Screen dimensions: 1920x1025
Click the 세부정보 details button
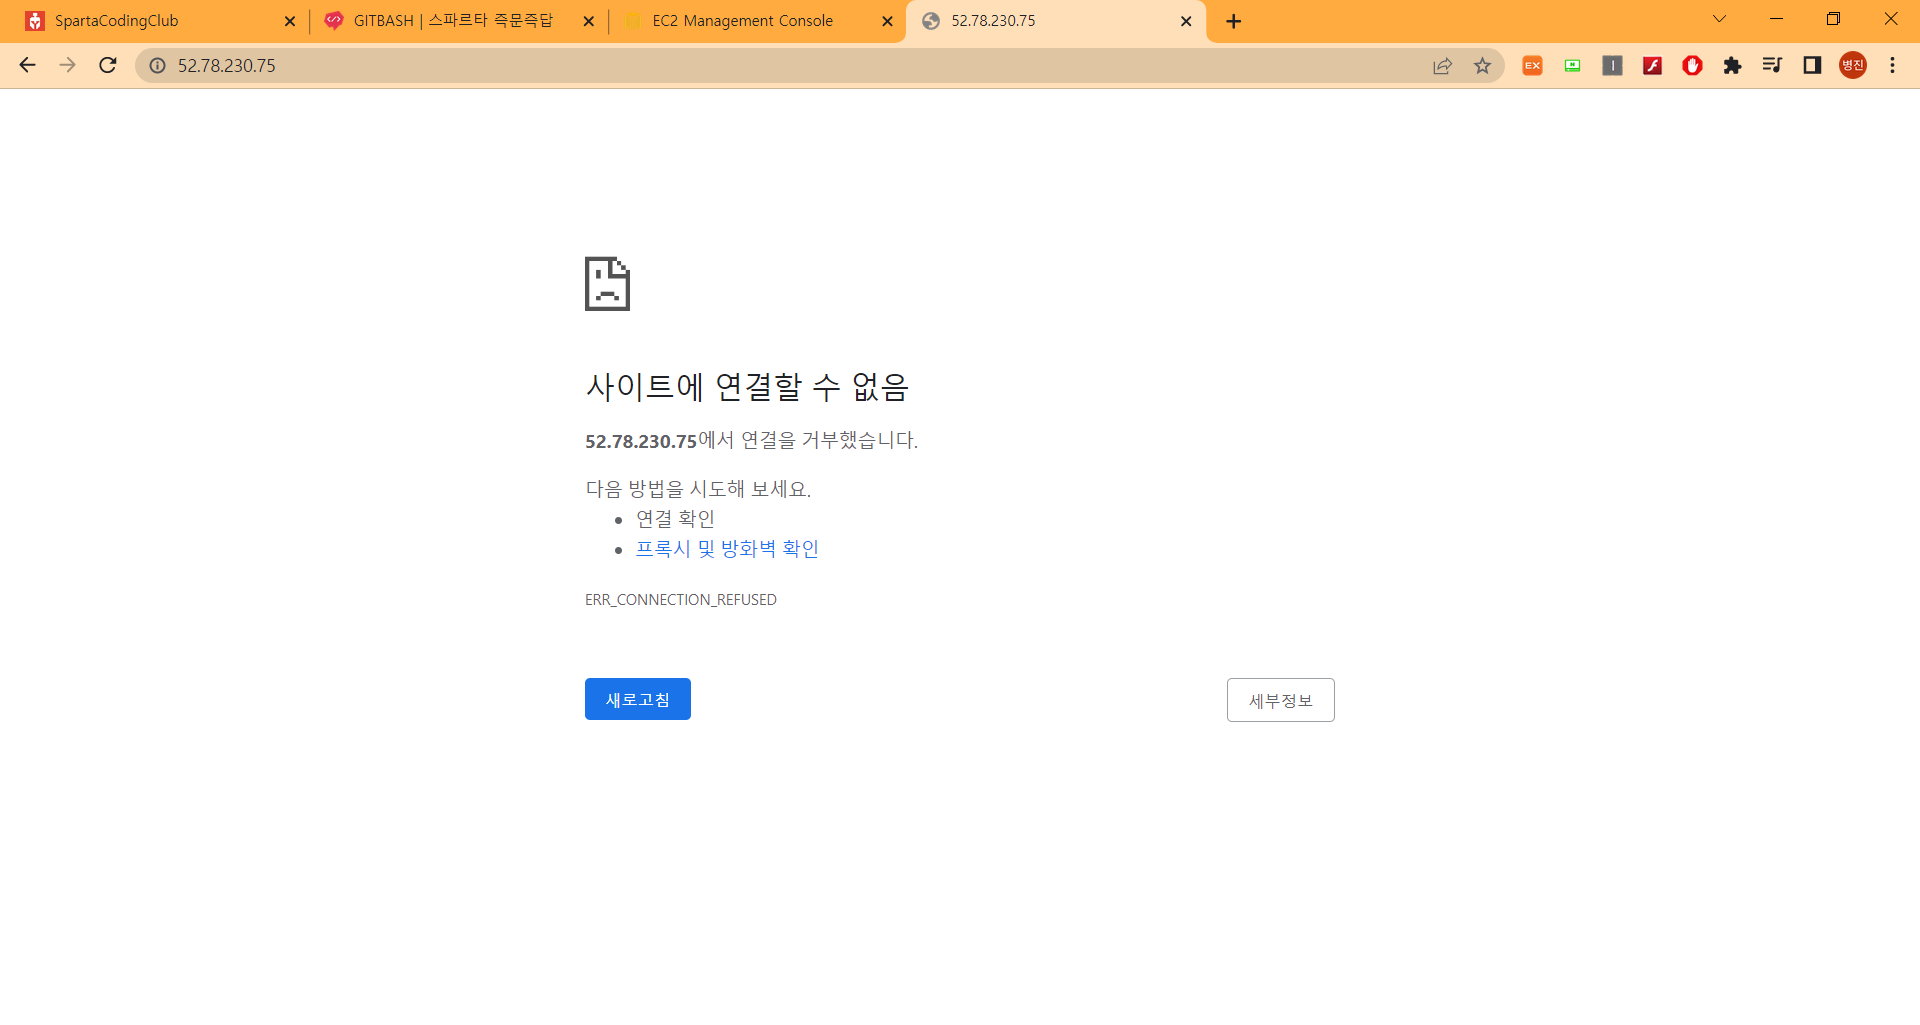coord(1281,700)
